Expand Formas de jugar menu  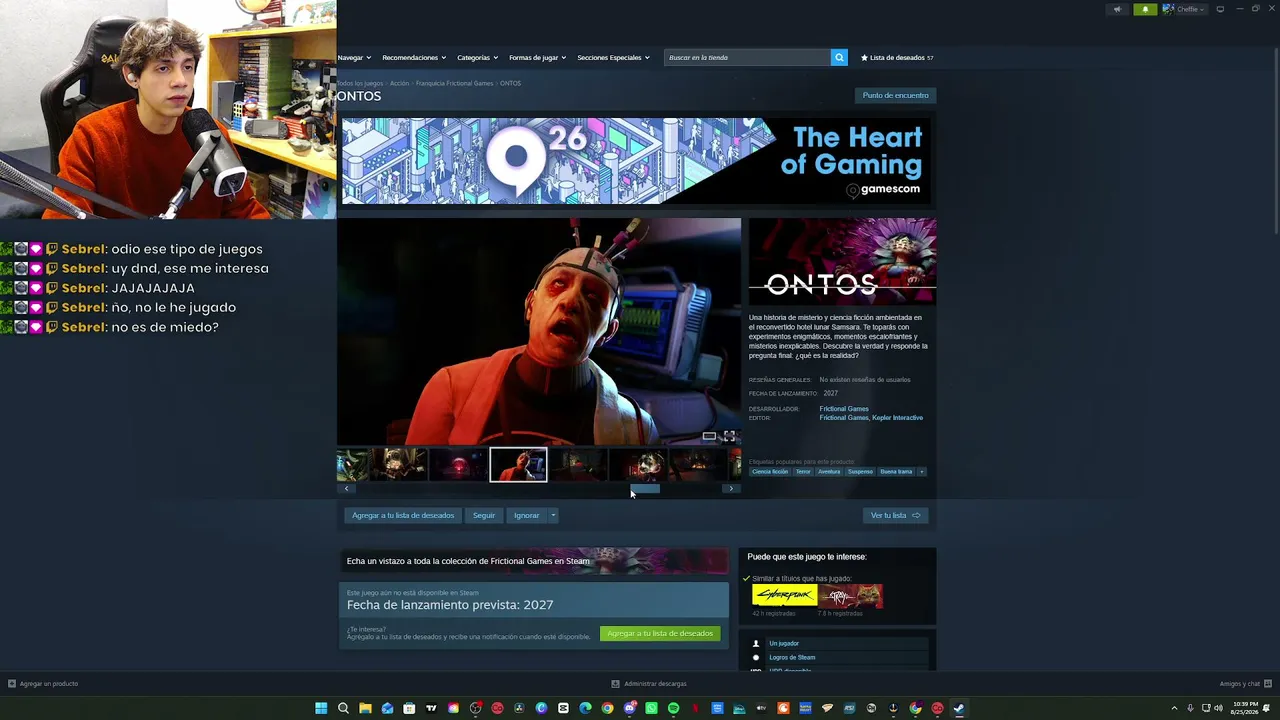[537, 57]
